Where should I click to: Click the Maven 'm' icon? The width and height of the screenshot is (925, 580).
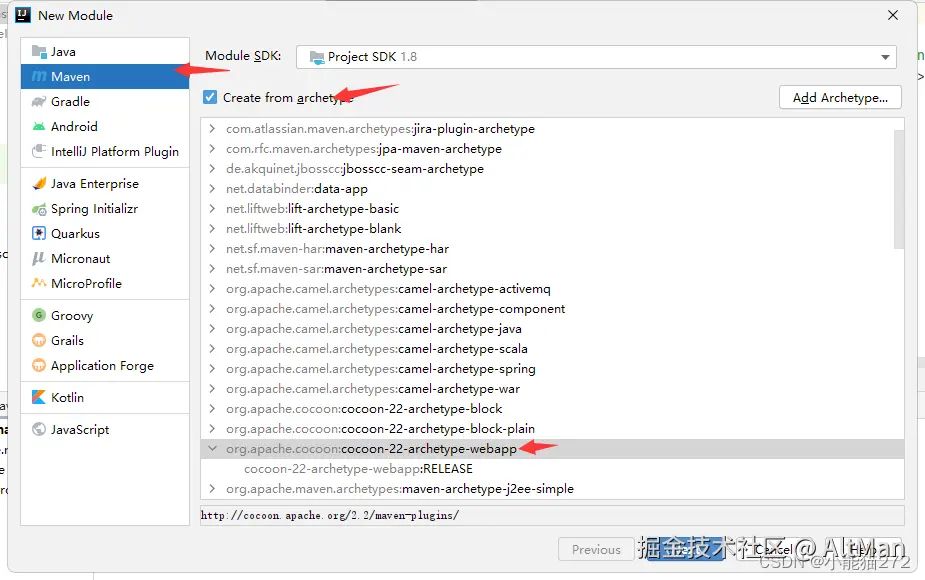tap(39, 77)
